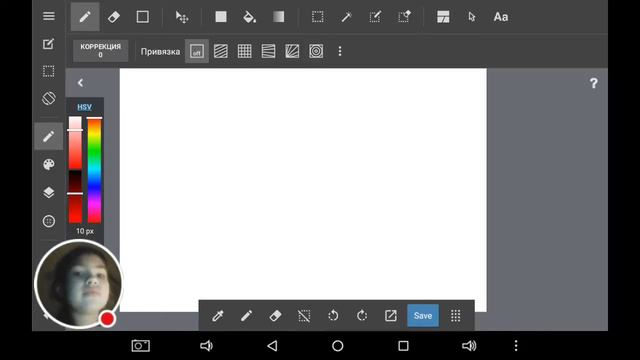Image resolution: width=640 pixels, height=360 pixels.
Task: Open the grid dots menu in bottom toolbar
Action: pos(456,316)
